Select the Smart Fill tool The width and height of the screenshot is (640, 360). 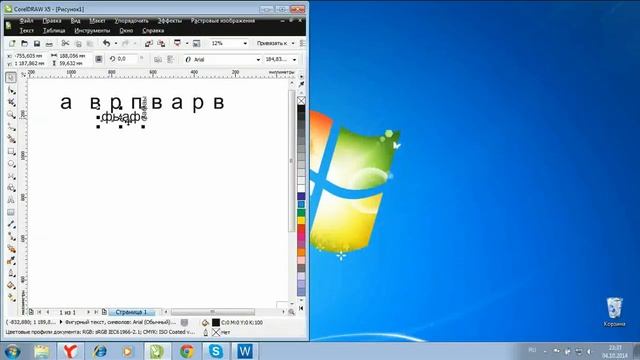coord(11,139)
